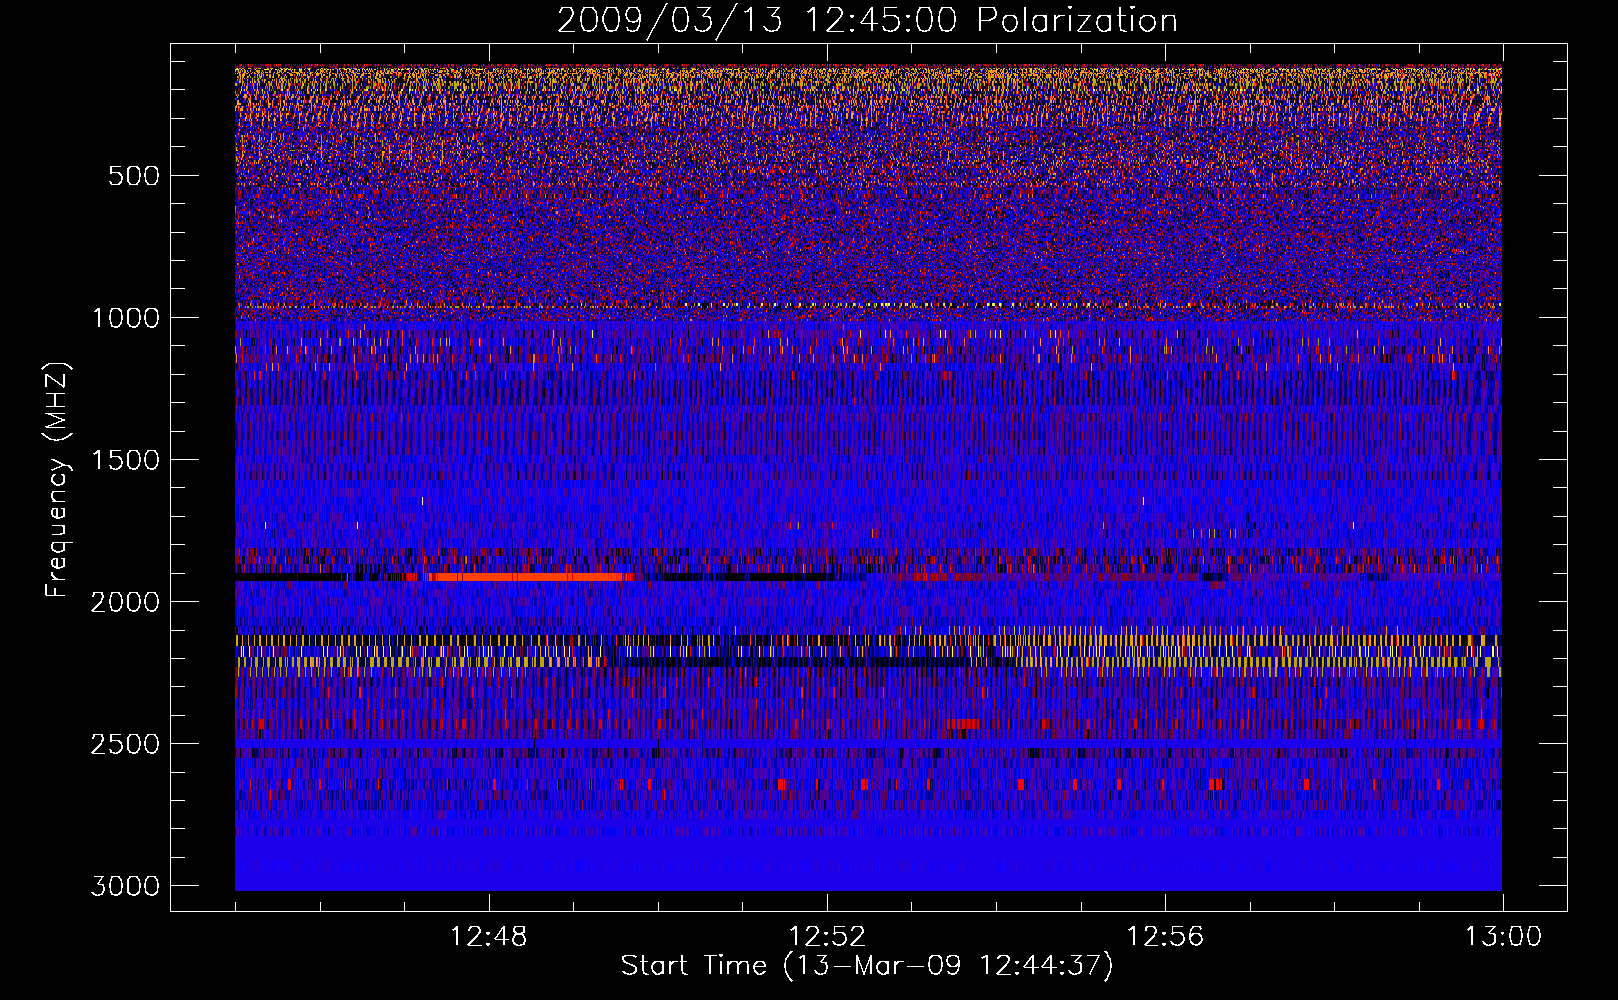The height and width of the screenshot is (1000, 1618).
Task: Click the white dotted line near 950 MHz
Action: tap(868, 304)
